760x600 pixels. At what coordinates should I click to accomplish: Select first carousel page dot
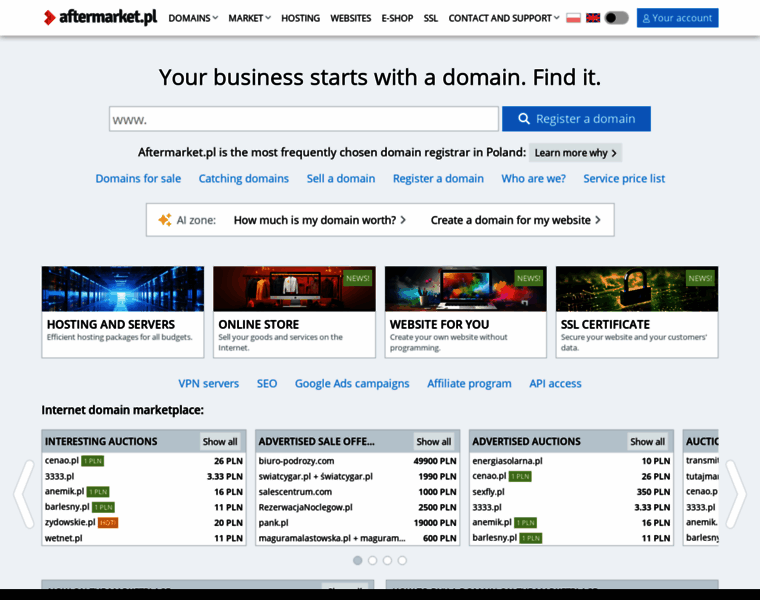358,560
